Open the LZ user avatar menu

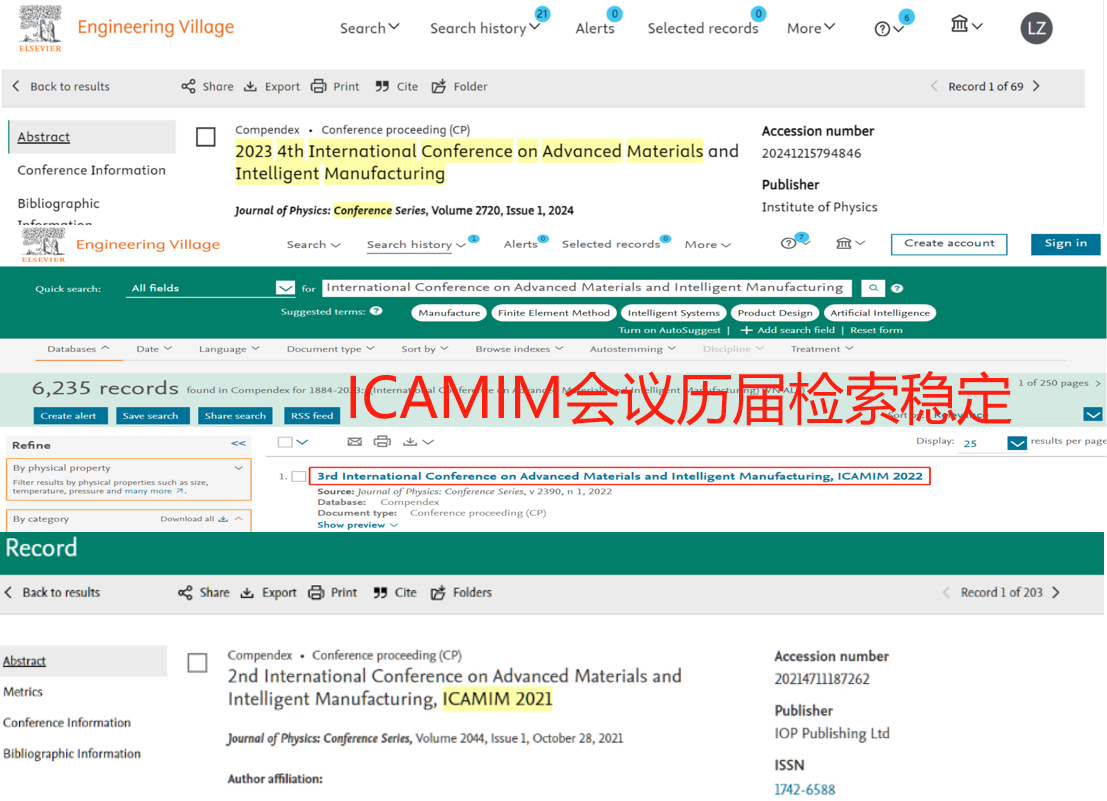click(x=1036, y=28)
